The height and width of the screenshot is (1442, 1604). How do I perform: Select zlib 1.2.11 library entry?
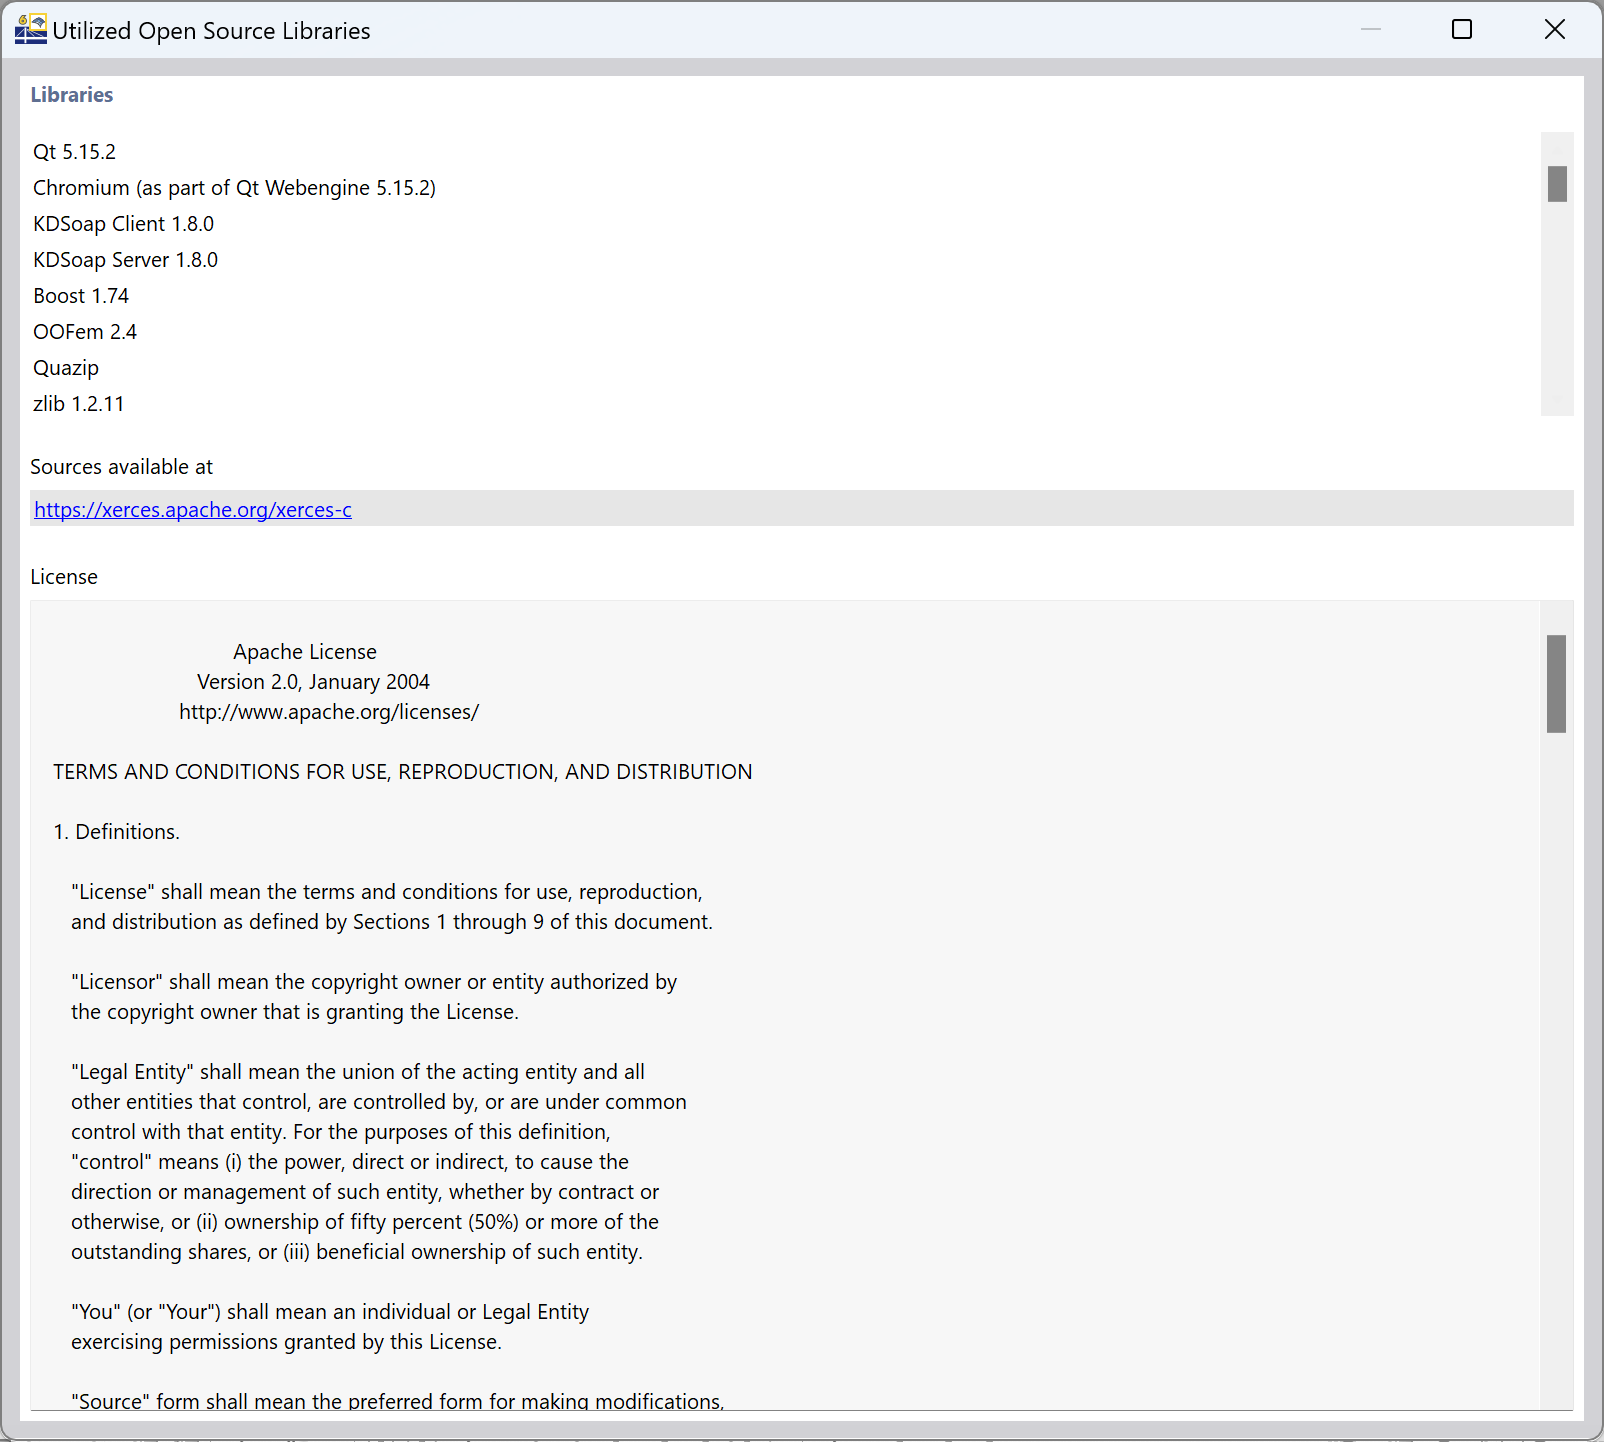click(78, 404)
